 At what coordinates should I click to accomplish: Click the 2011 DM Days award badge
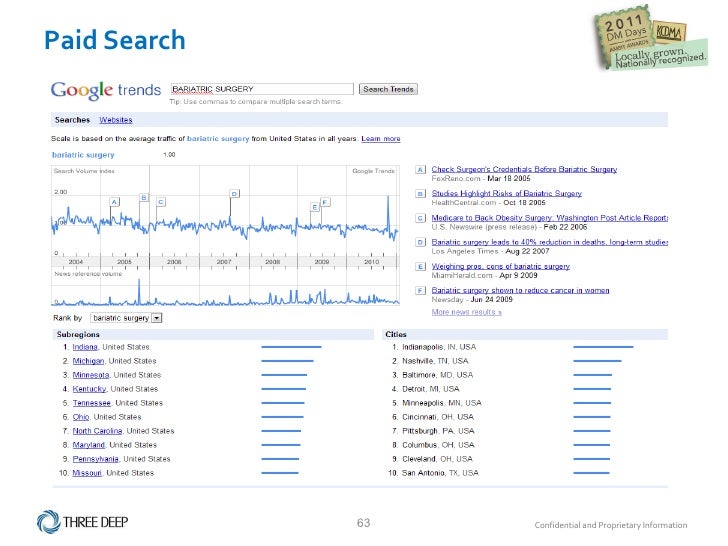click(x=651, y=38)
